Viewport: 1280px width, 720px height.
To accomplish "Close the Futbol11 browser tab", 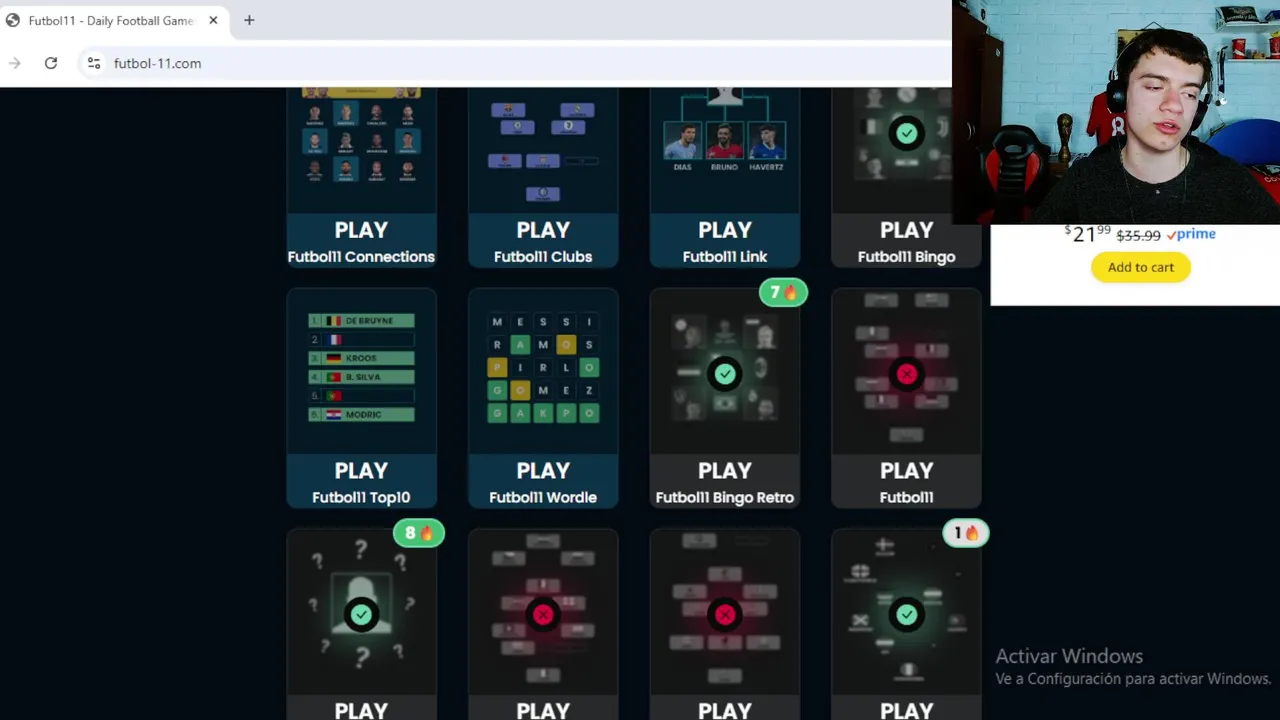I will coord(213,20).
